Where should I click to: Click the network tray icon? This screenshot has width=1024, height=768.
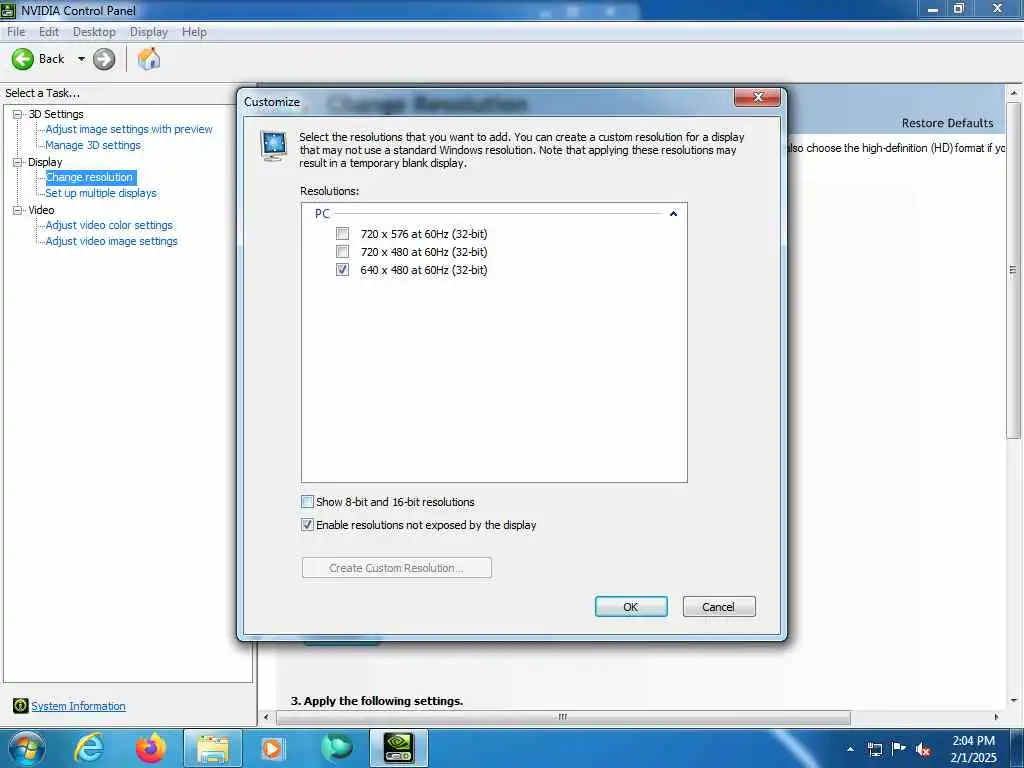pos(874,749)
